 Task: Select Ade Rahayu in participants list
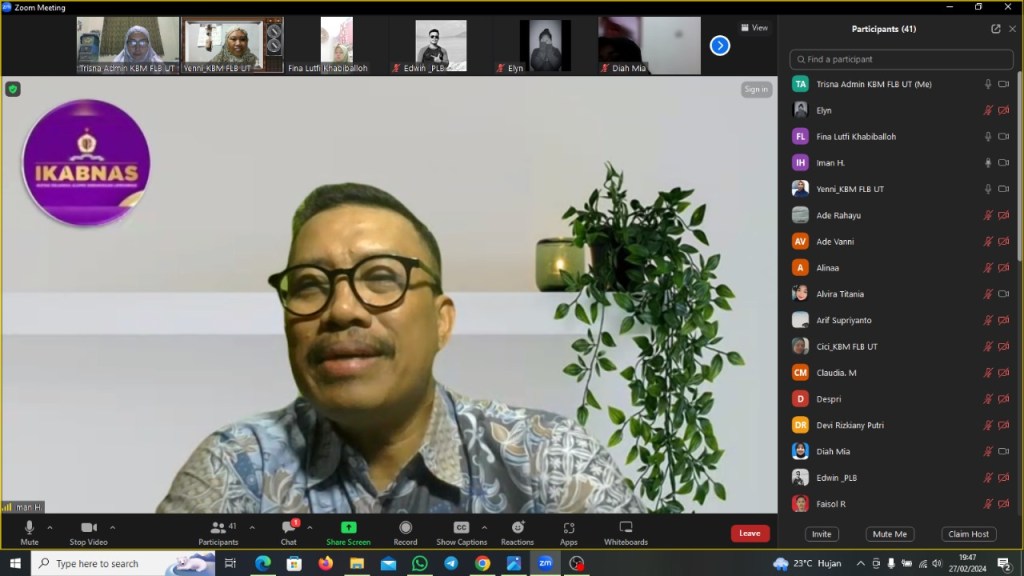pos(838,215)
